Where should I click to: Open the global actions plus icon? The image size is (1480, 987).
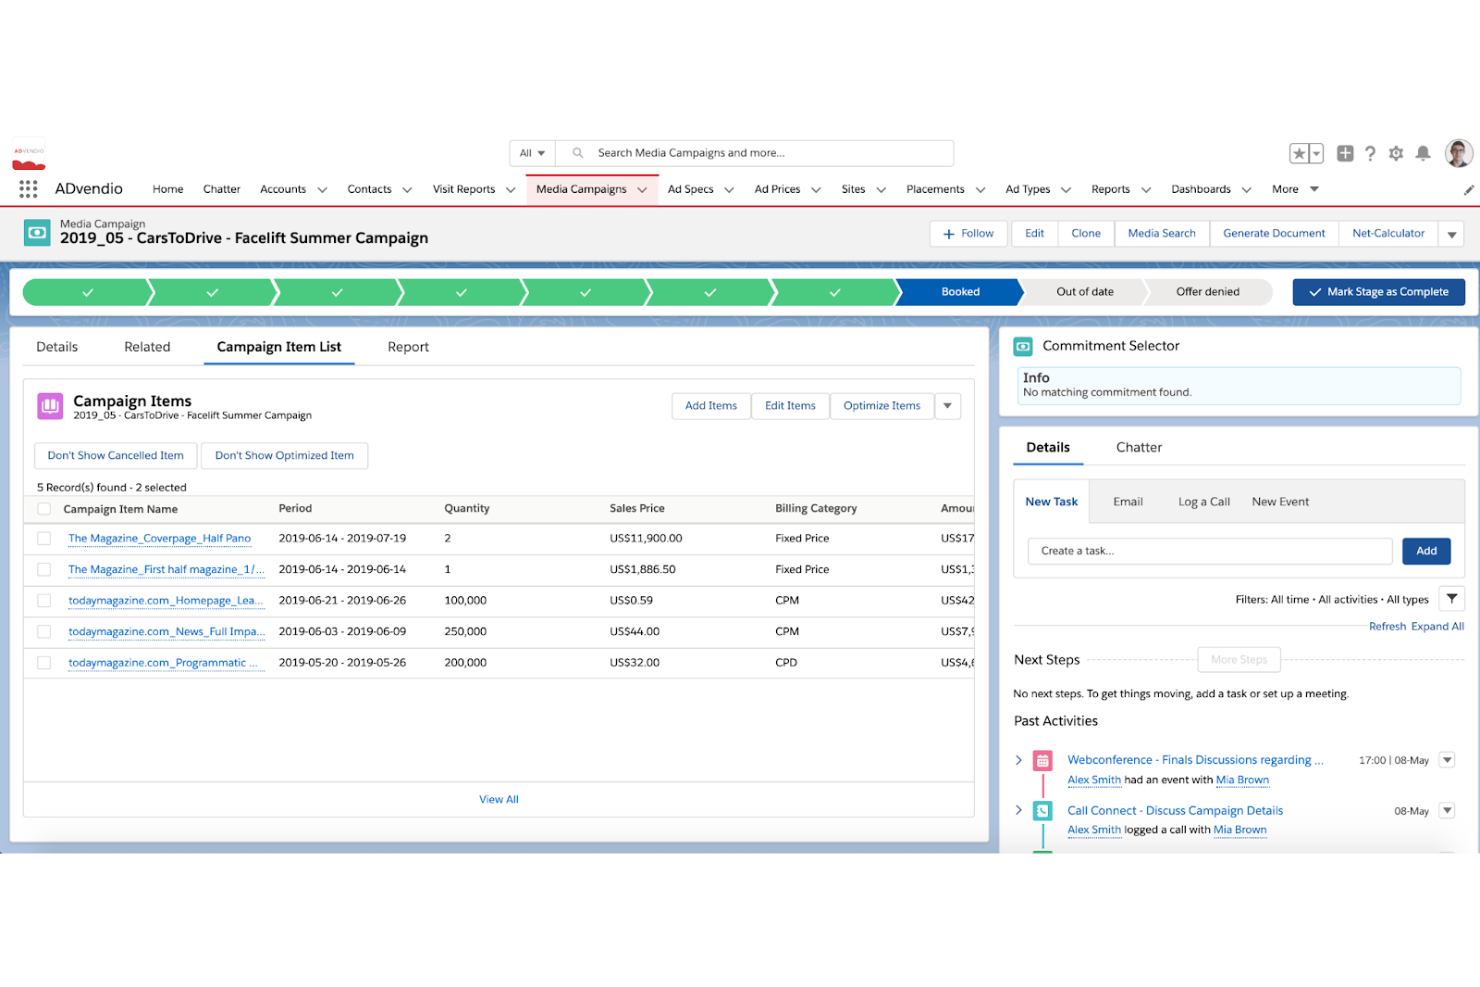pyautogui.click(x=1345, y=153)
